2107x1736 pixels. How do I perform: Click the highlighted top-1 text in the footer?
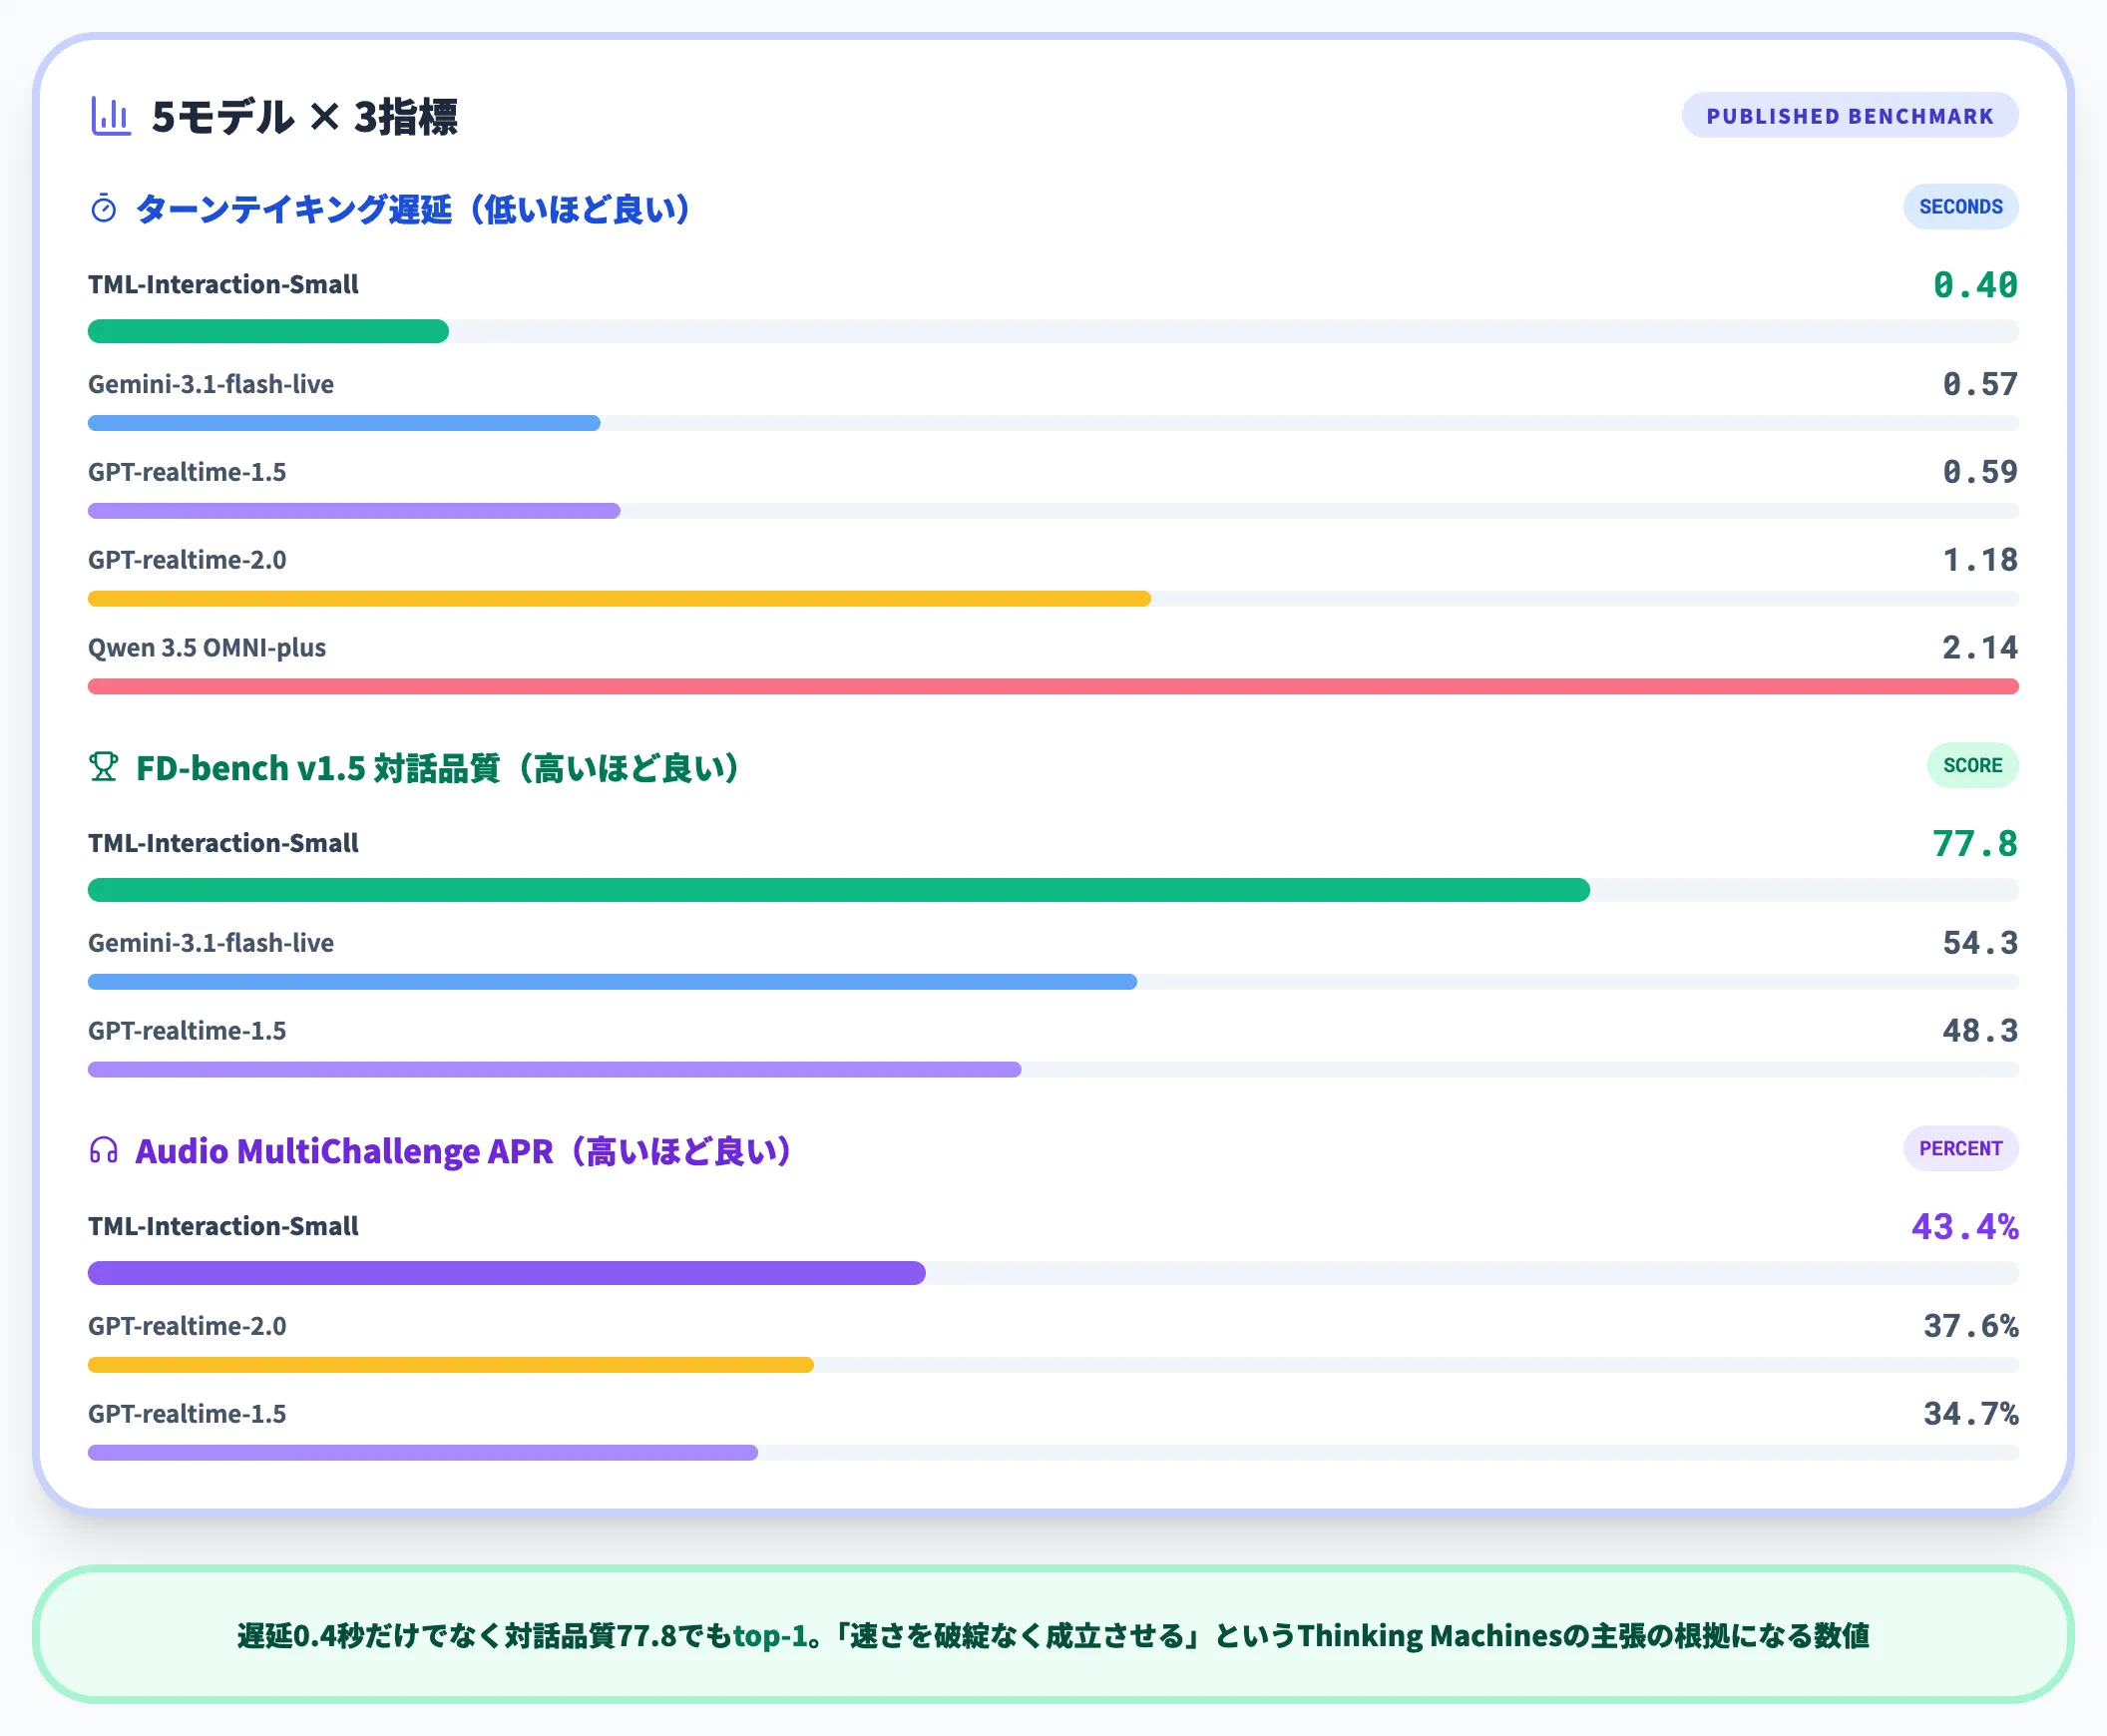pyautogui.click(x=770, y=1635)
